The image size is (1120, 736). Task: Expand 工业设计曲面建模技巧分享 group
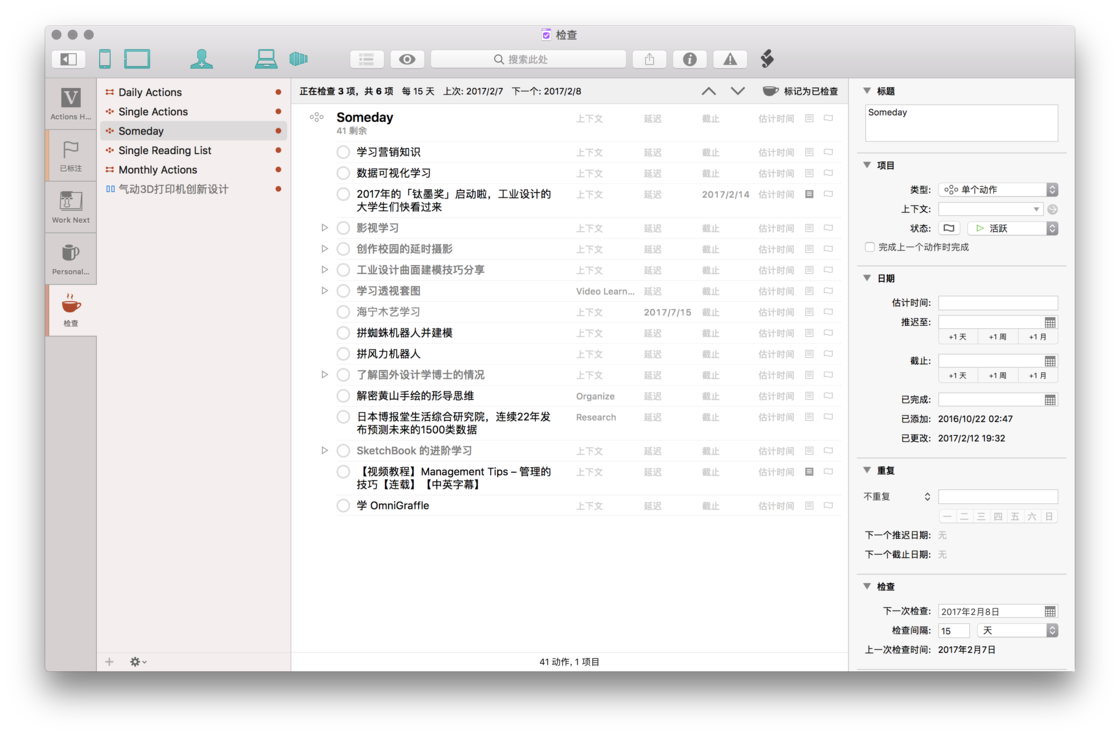[324, 269]
